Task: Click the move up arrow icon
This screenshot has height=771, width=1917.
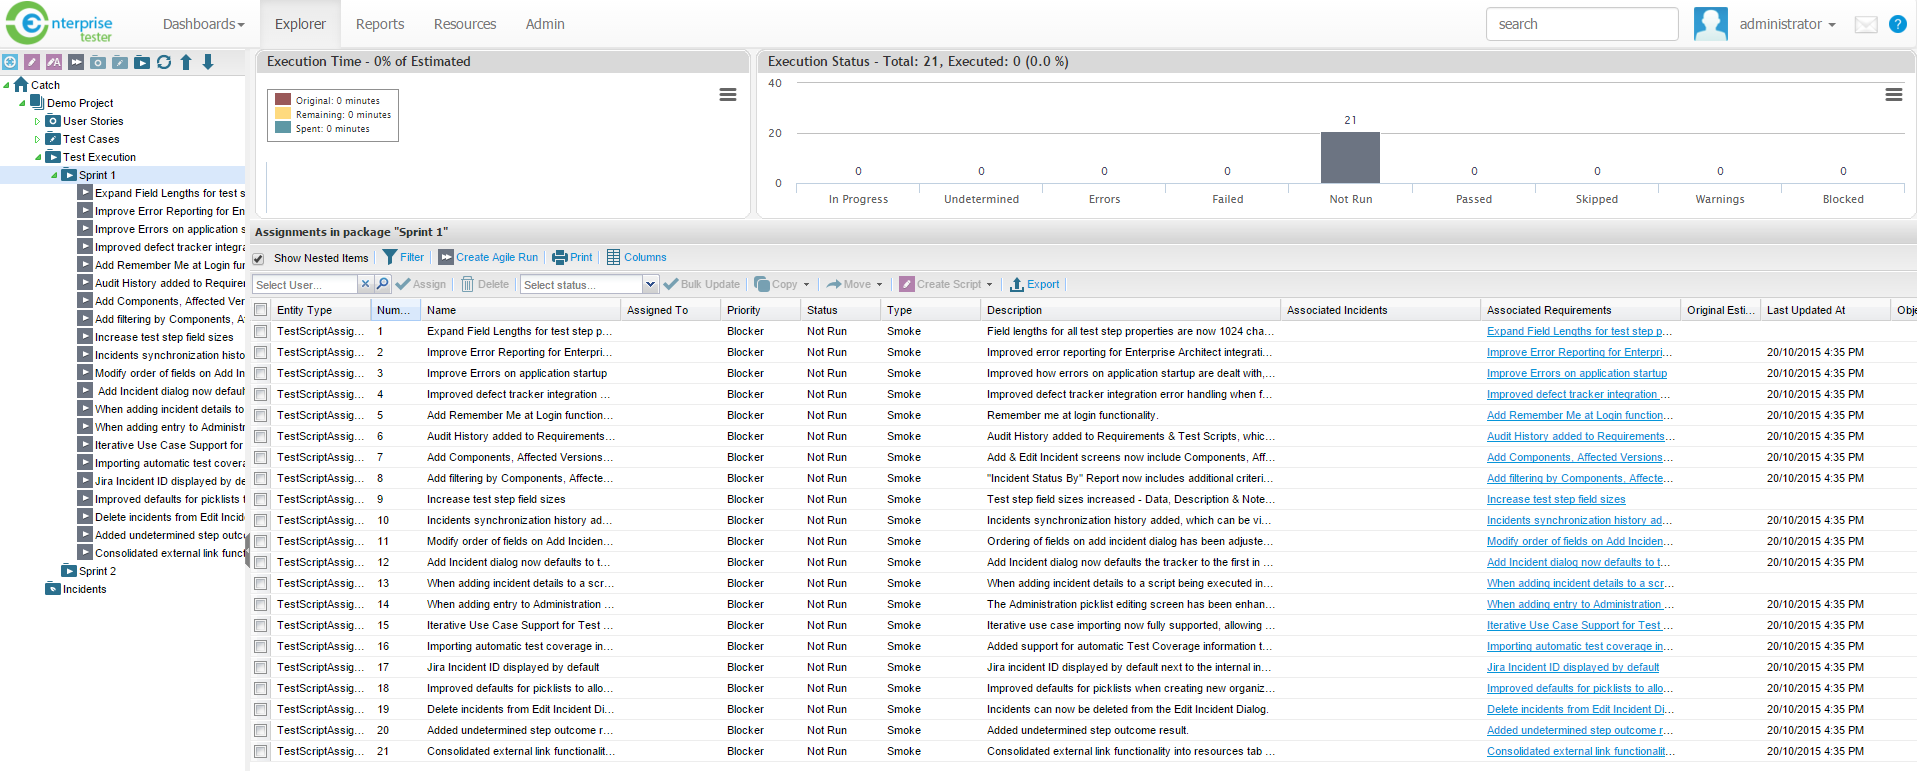Action: 186,62
